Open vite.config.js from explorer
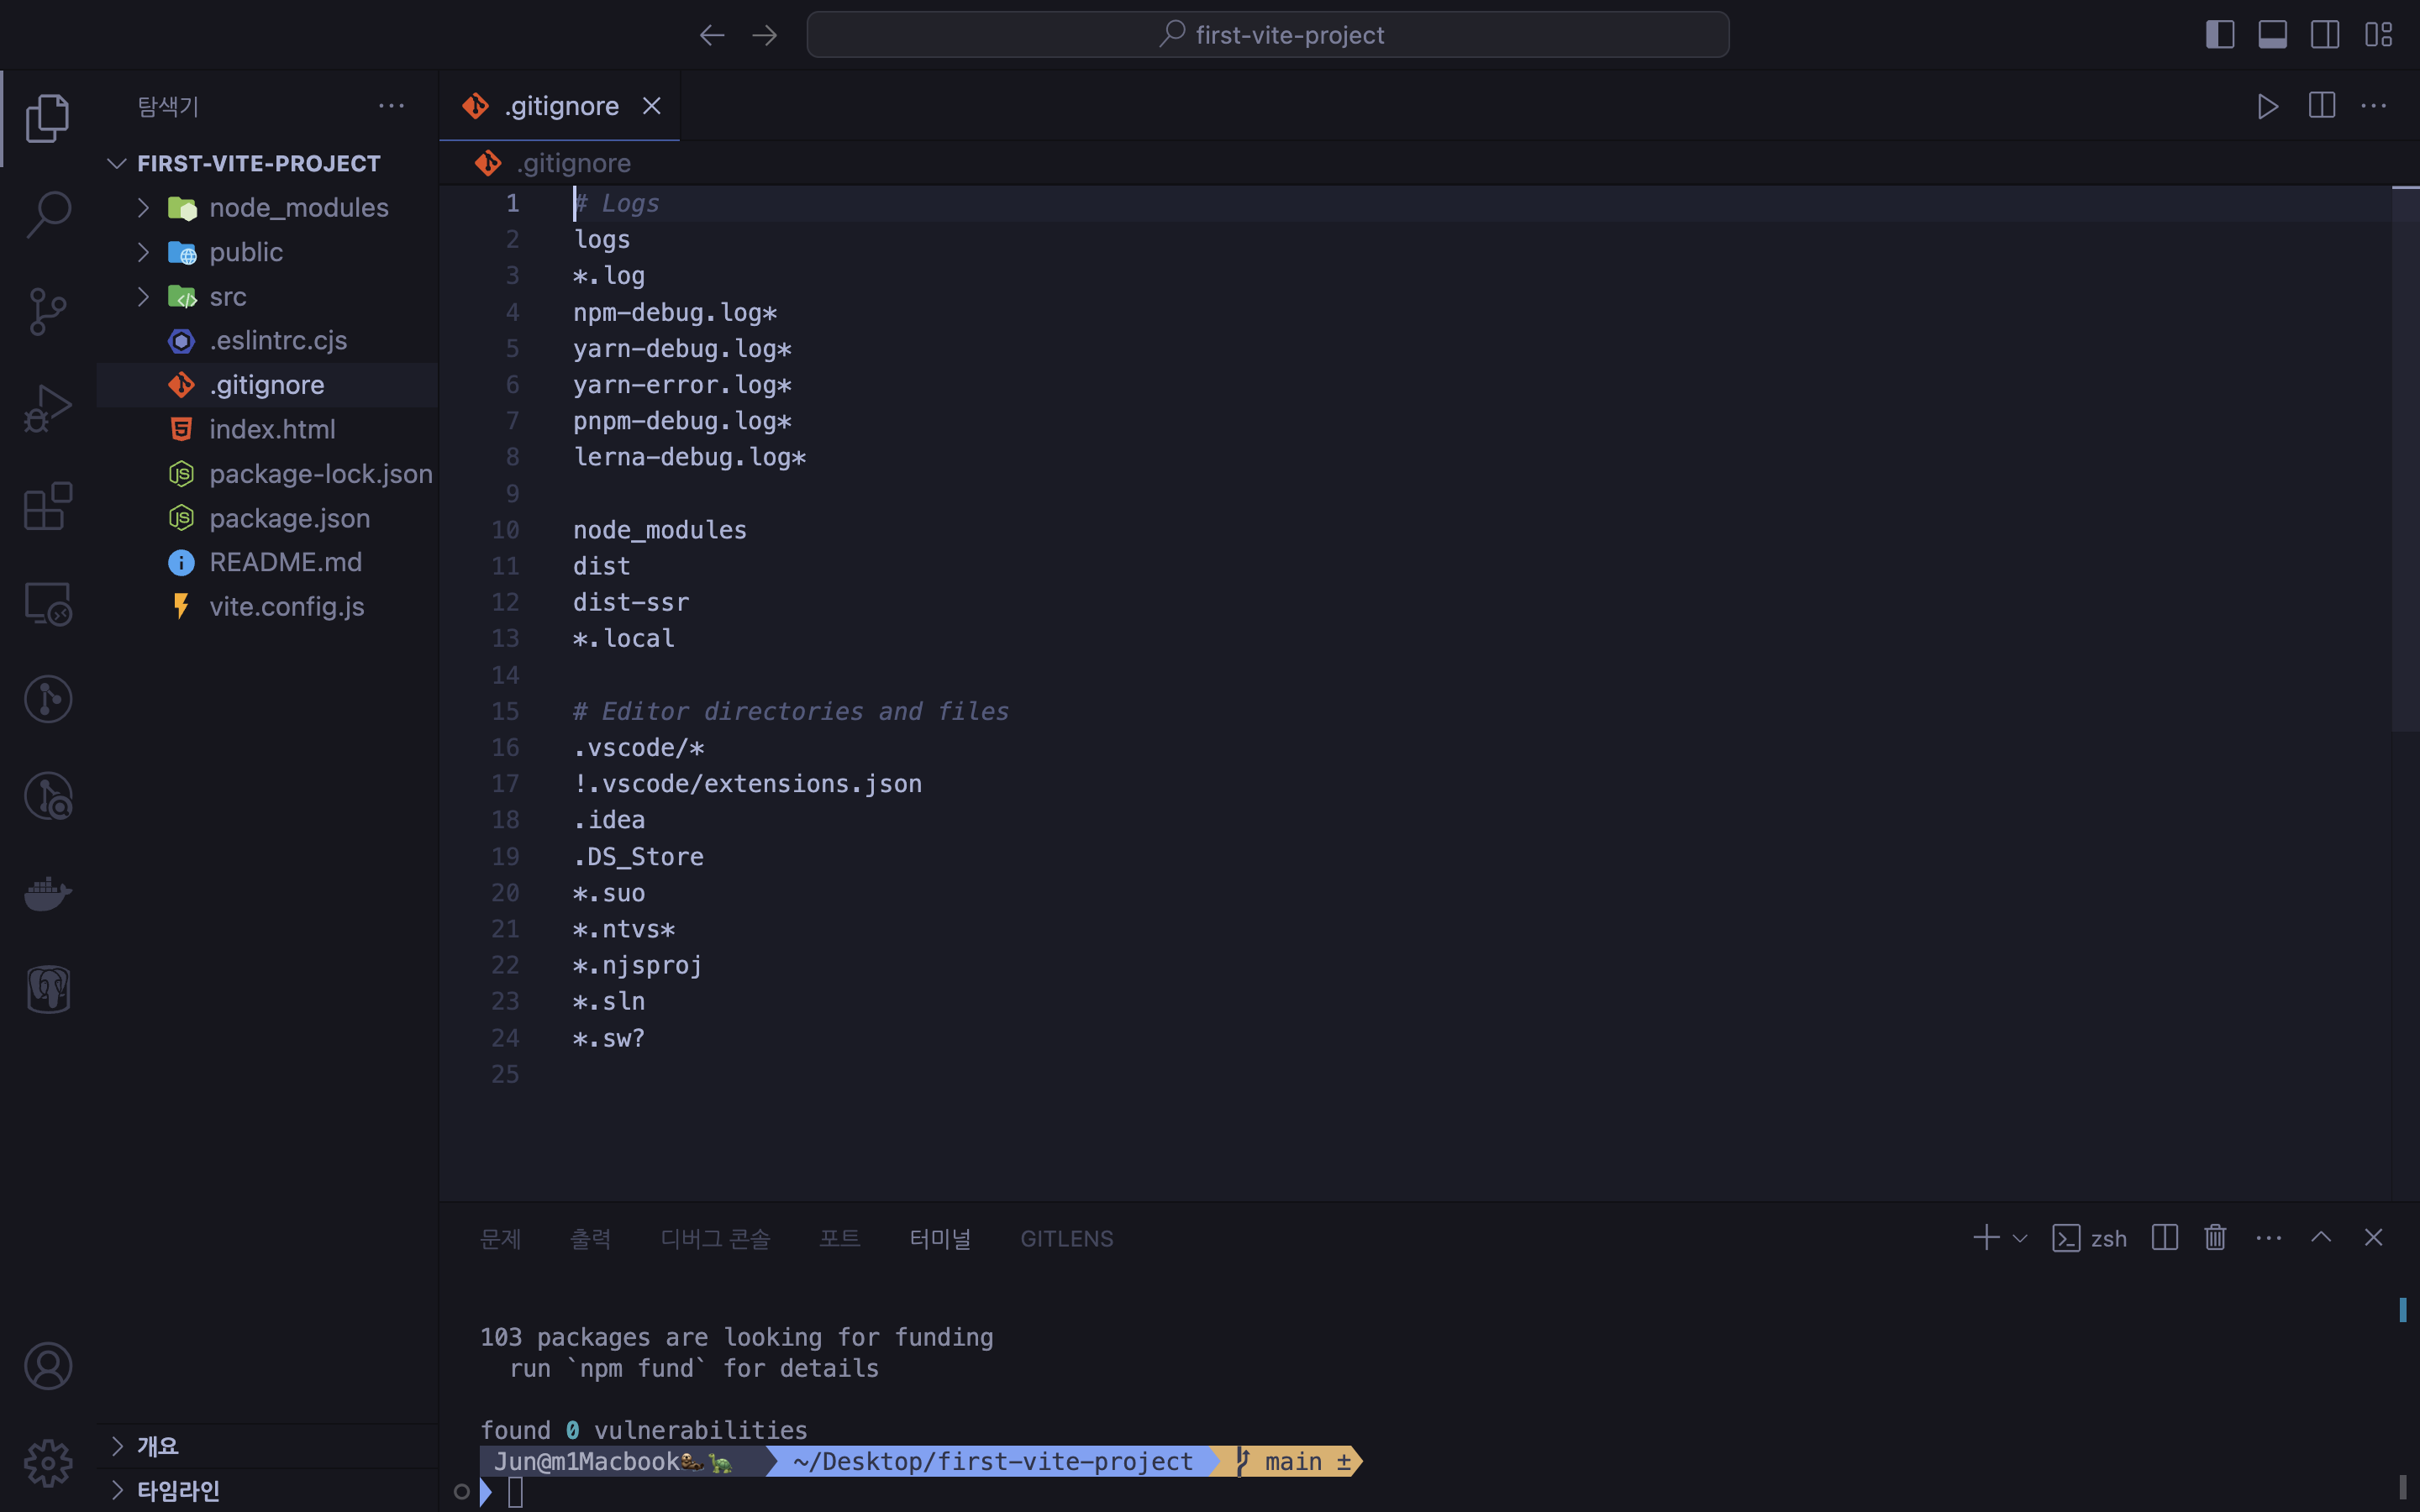Viewport: 2420px width, 1512px height. 286,607
